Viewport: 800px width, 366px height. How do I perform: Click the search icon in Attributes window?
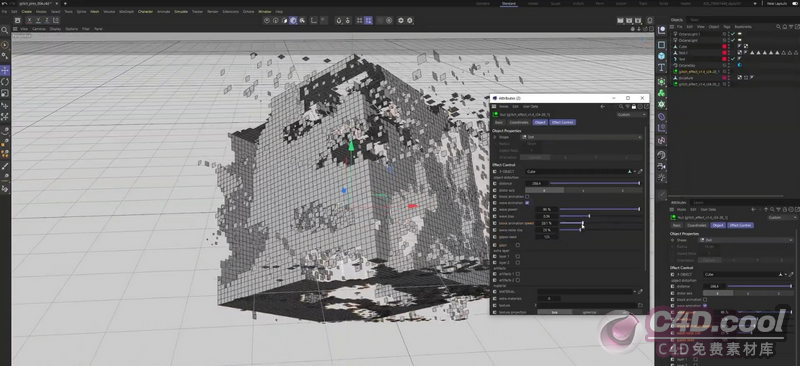621,107
